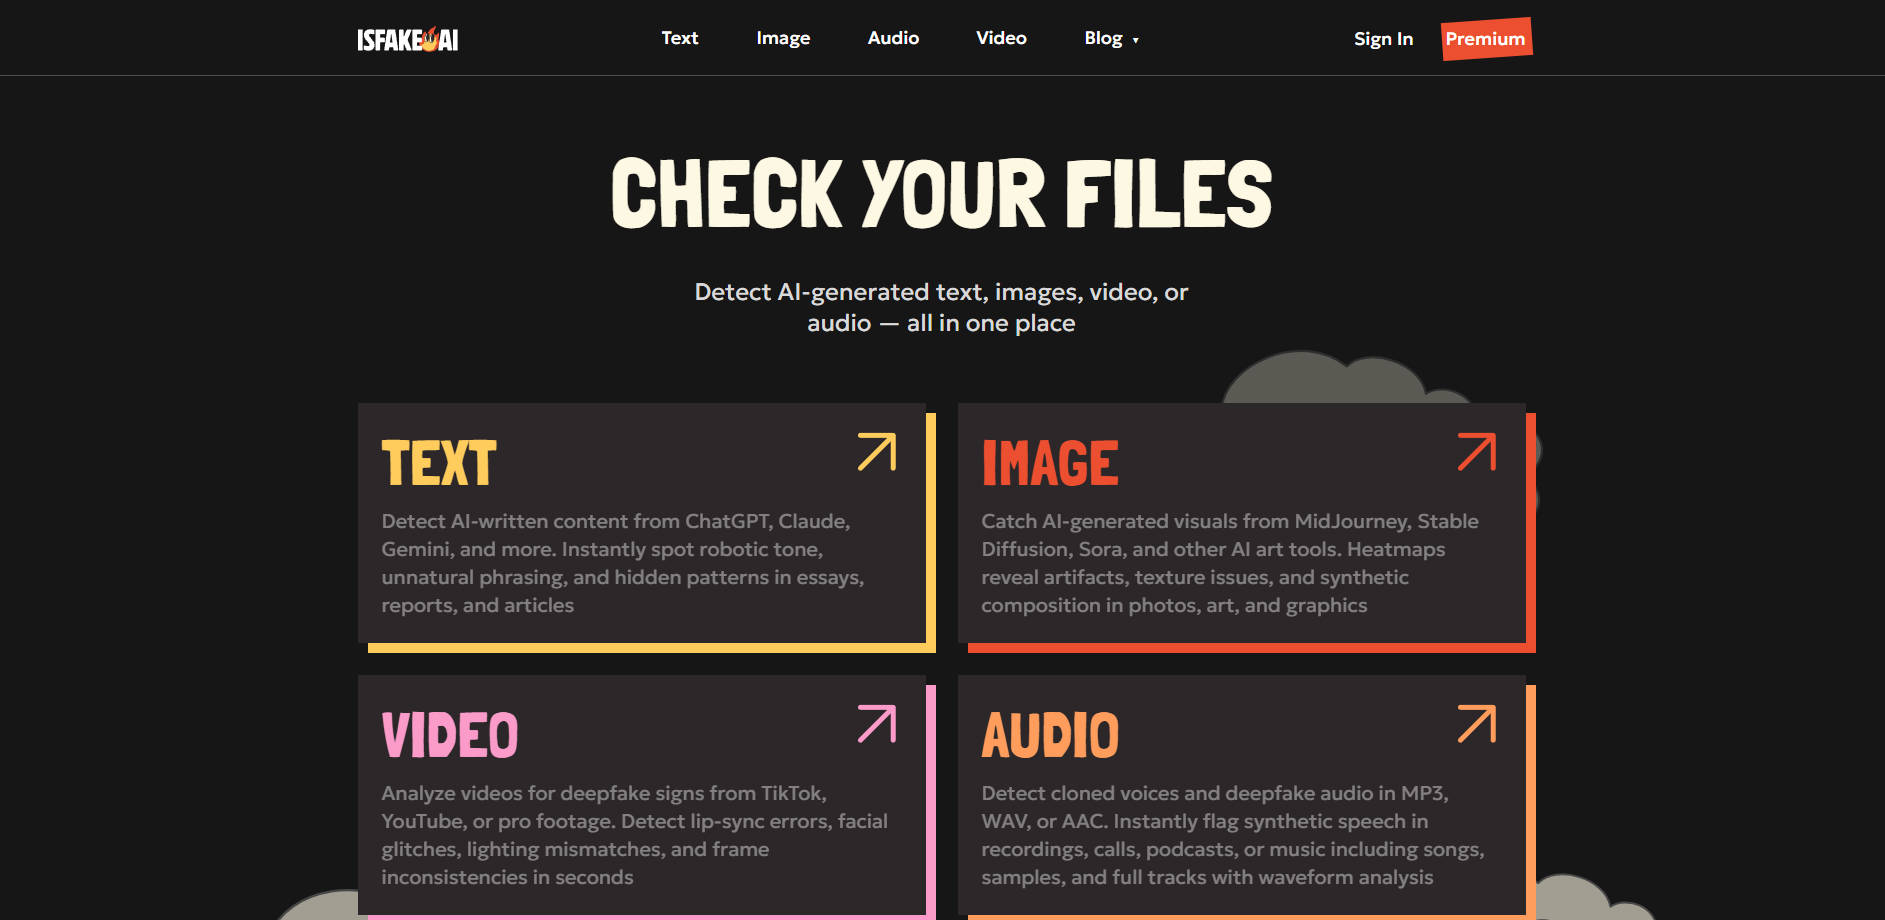Select Image from the top navigation
The width and height of the screenshot is (1885, 920).
click(x=783, y=38)
